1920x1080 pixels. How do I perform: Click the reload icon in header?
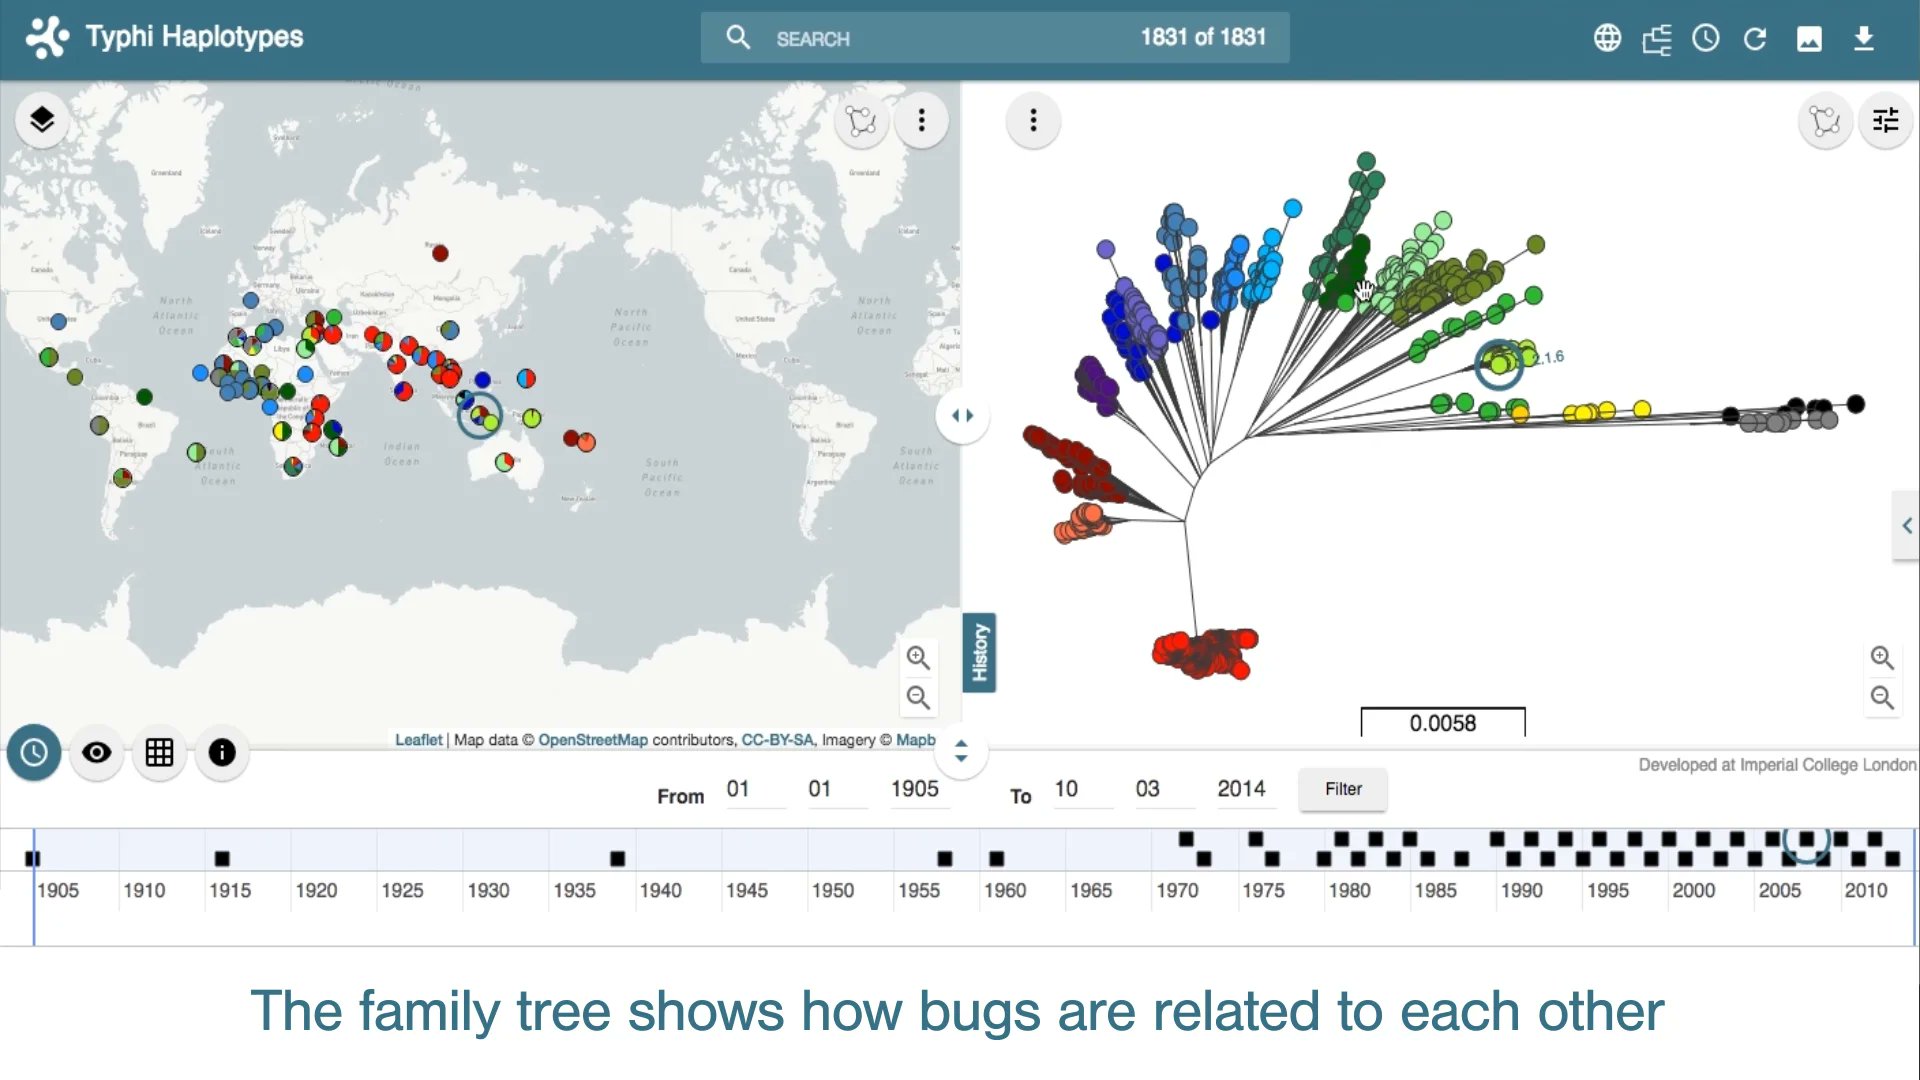[x=1755, y=38]
